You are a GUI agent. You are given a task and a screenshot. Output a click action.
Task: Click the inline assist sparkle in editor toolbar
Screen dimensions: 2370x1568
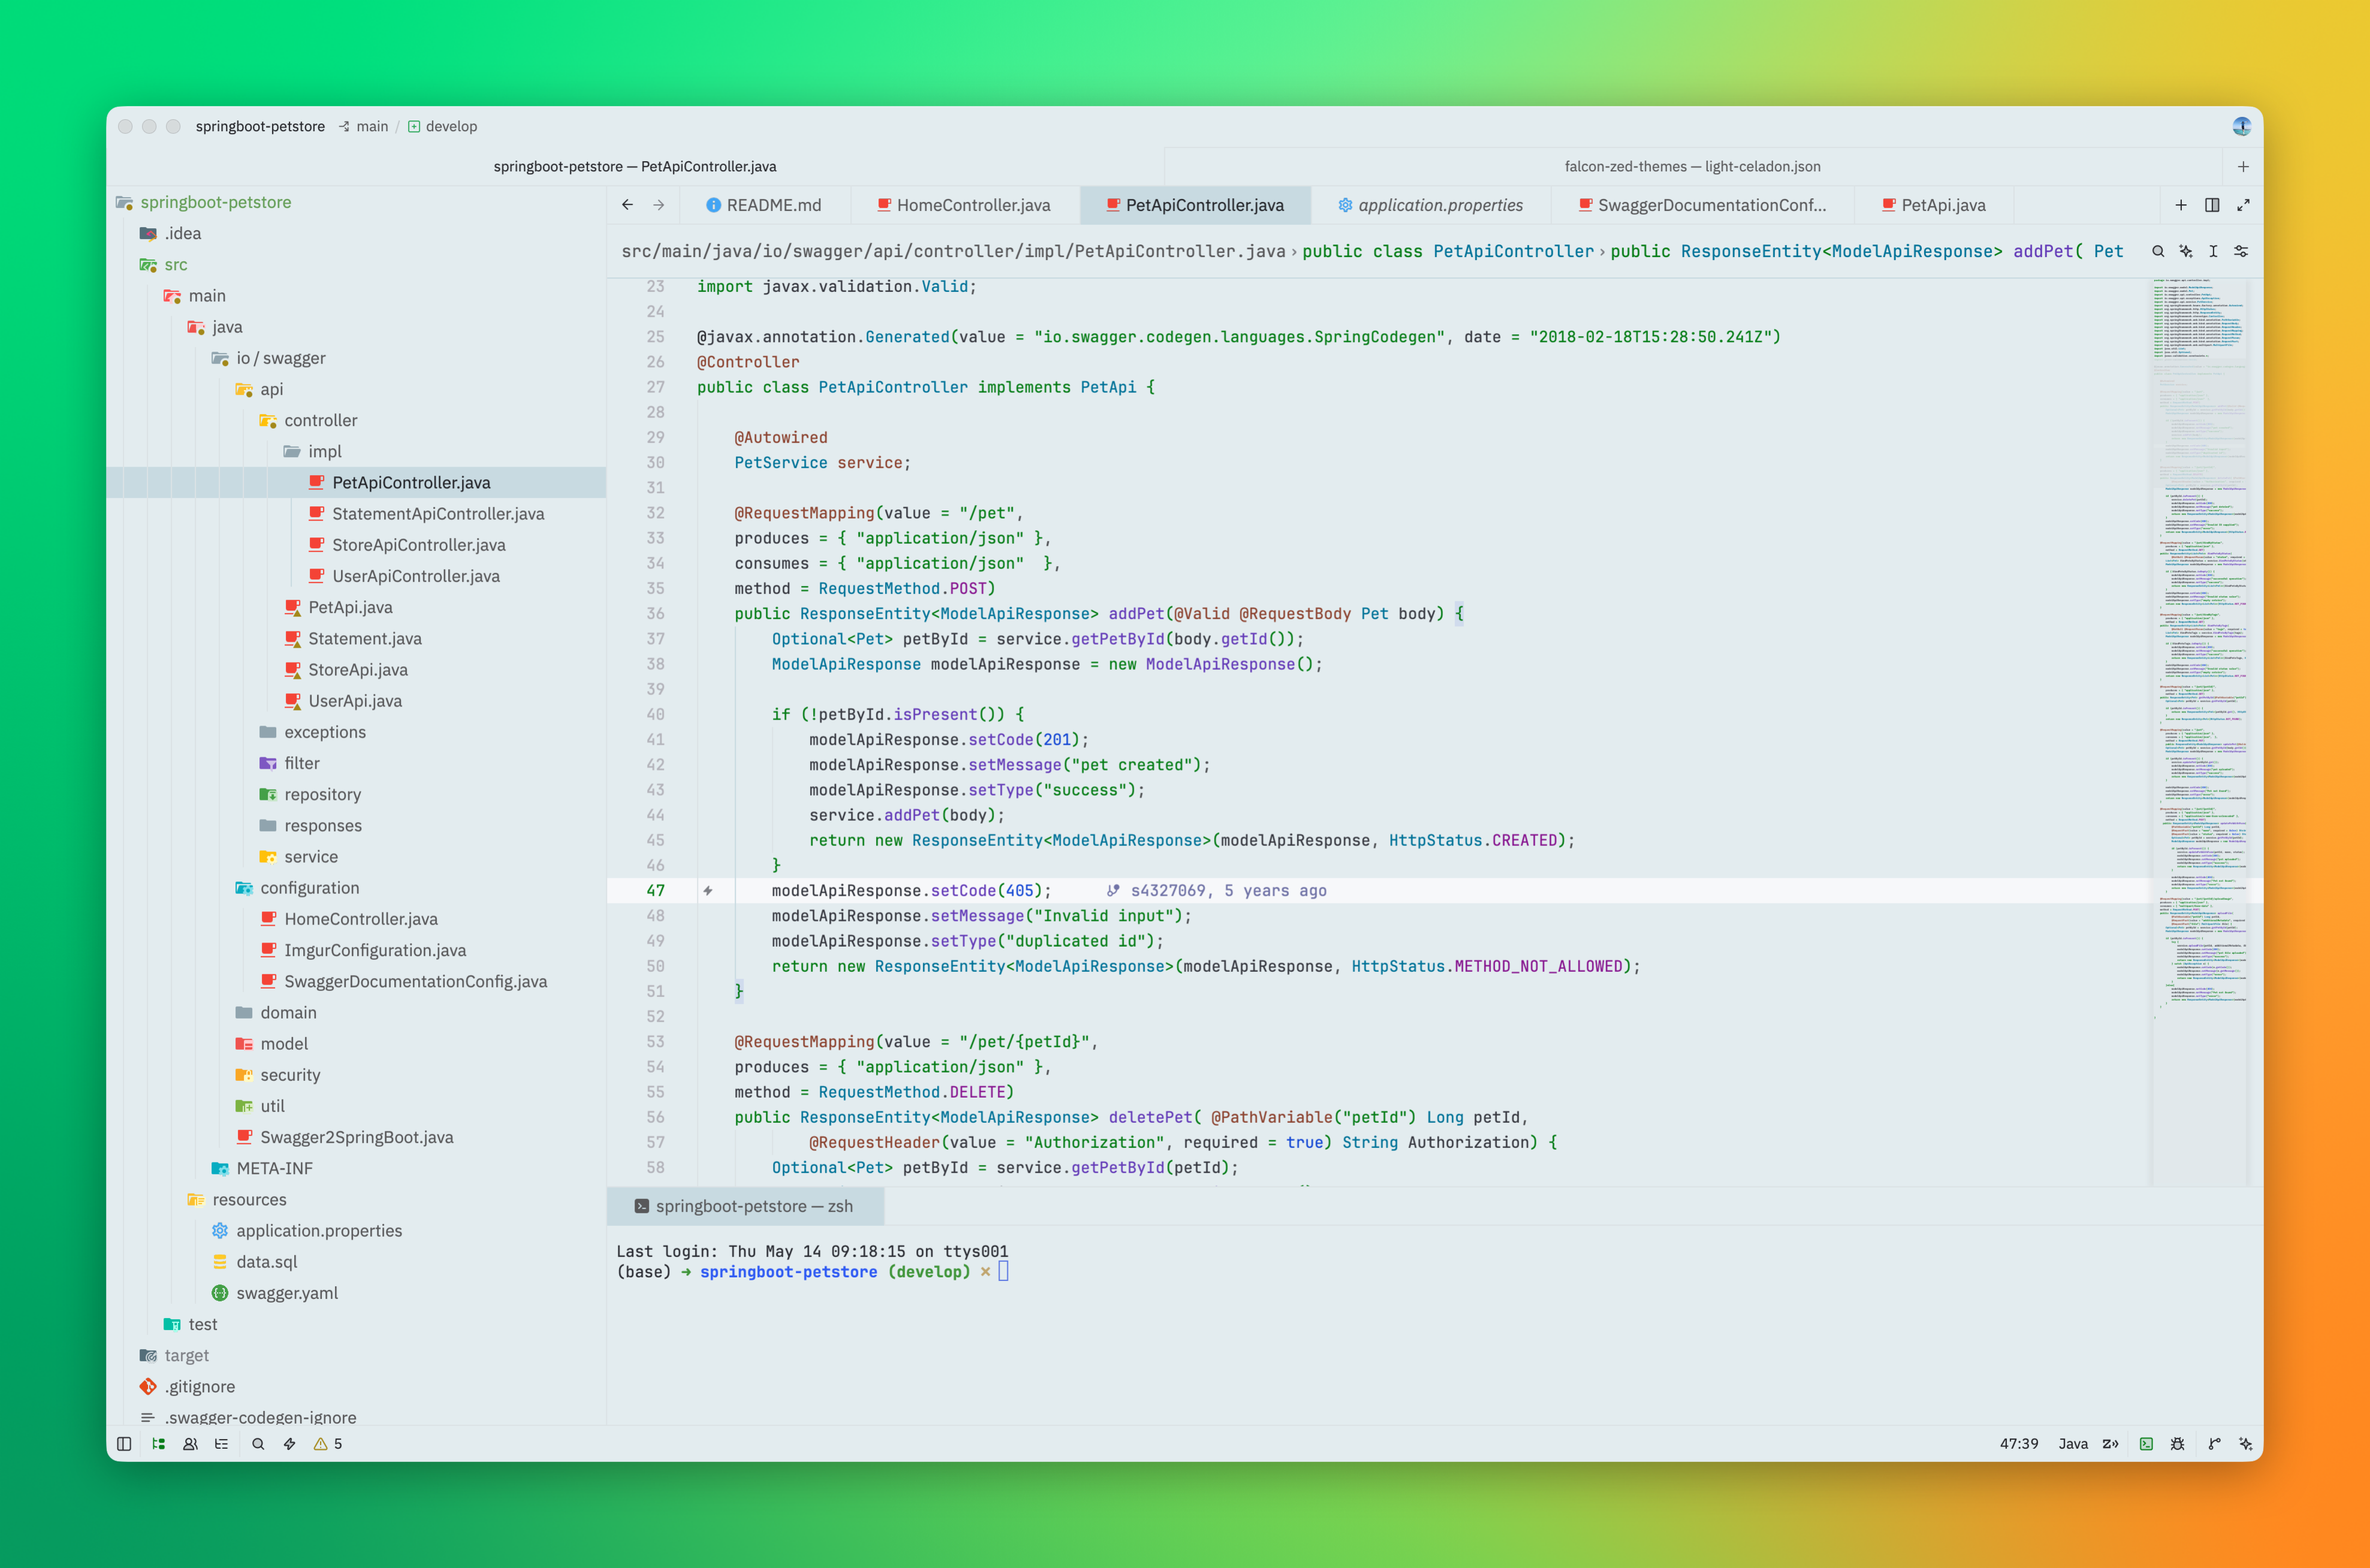[2186, 251]
